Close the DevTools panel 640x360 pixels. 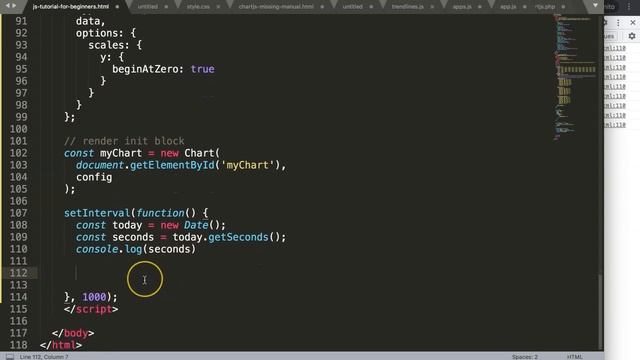633,23
